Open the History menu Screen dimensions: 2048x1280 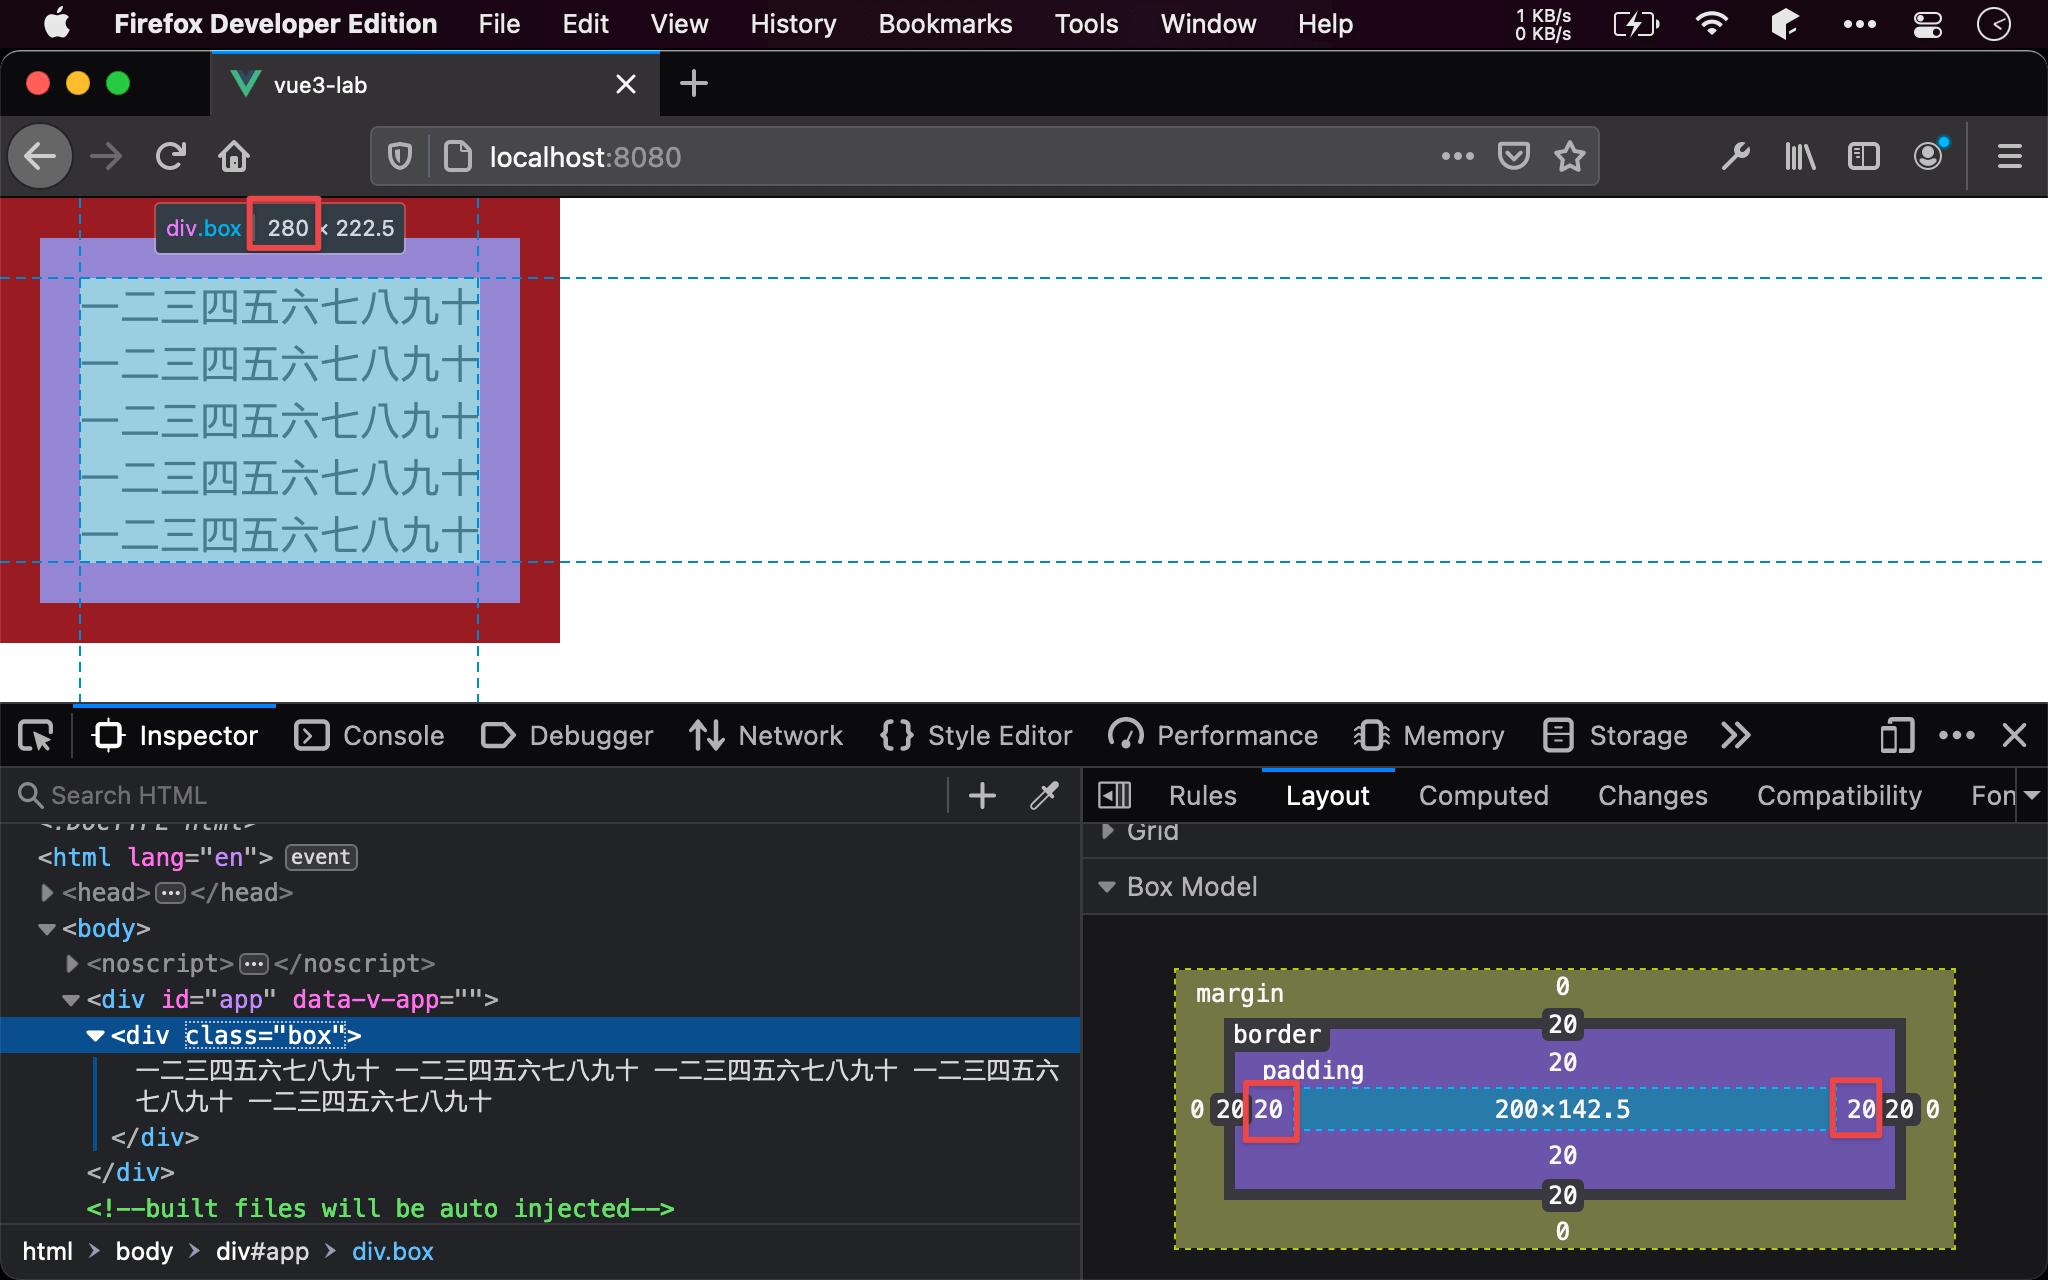[793, 24]
